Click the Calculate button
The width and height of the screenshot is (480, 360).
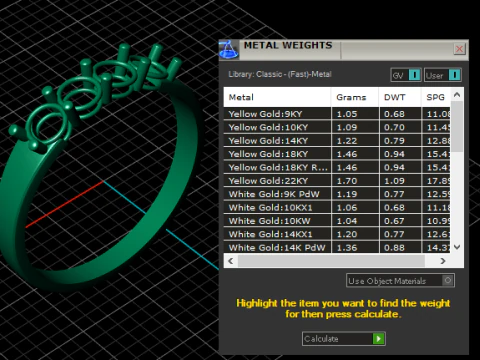[344, 339]
